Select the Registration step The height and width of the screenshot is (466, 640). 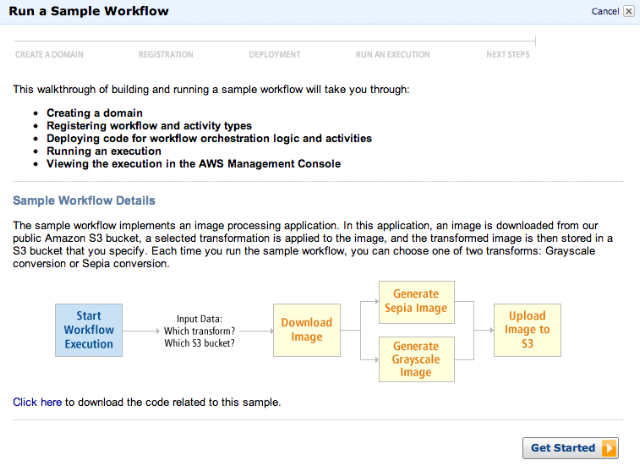[166, 55]
